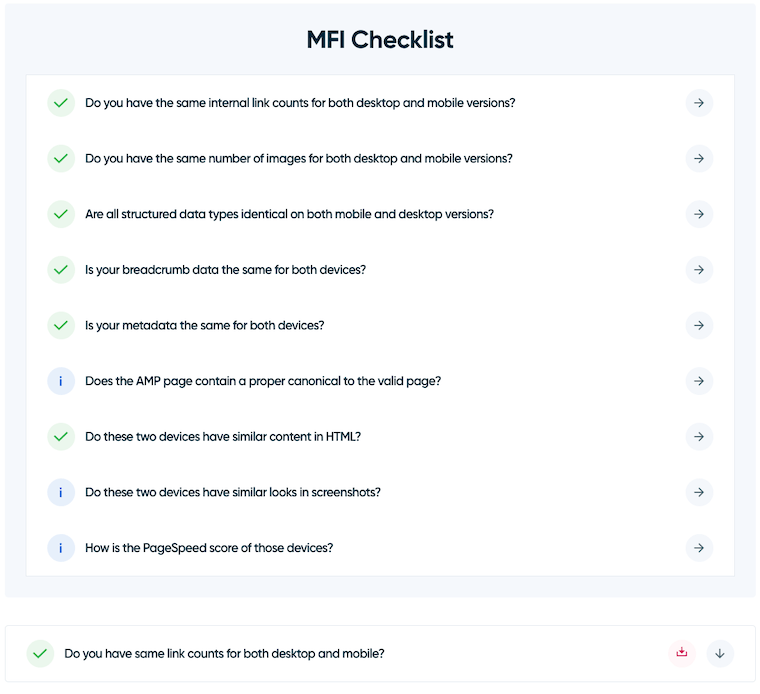Screen dimensions: 760x694
Task: Click the MFI Checklist heading
Action: [x=380, y=40]
